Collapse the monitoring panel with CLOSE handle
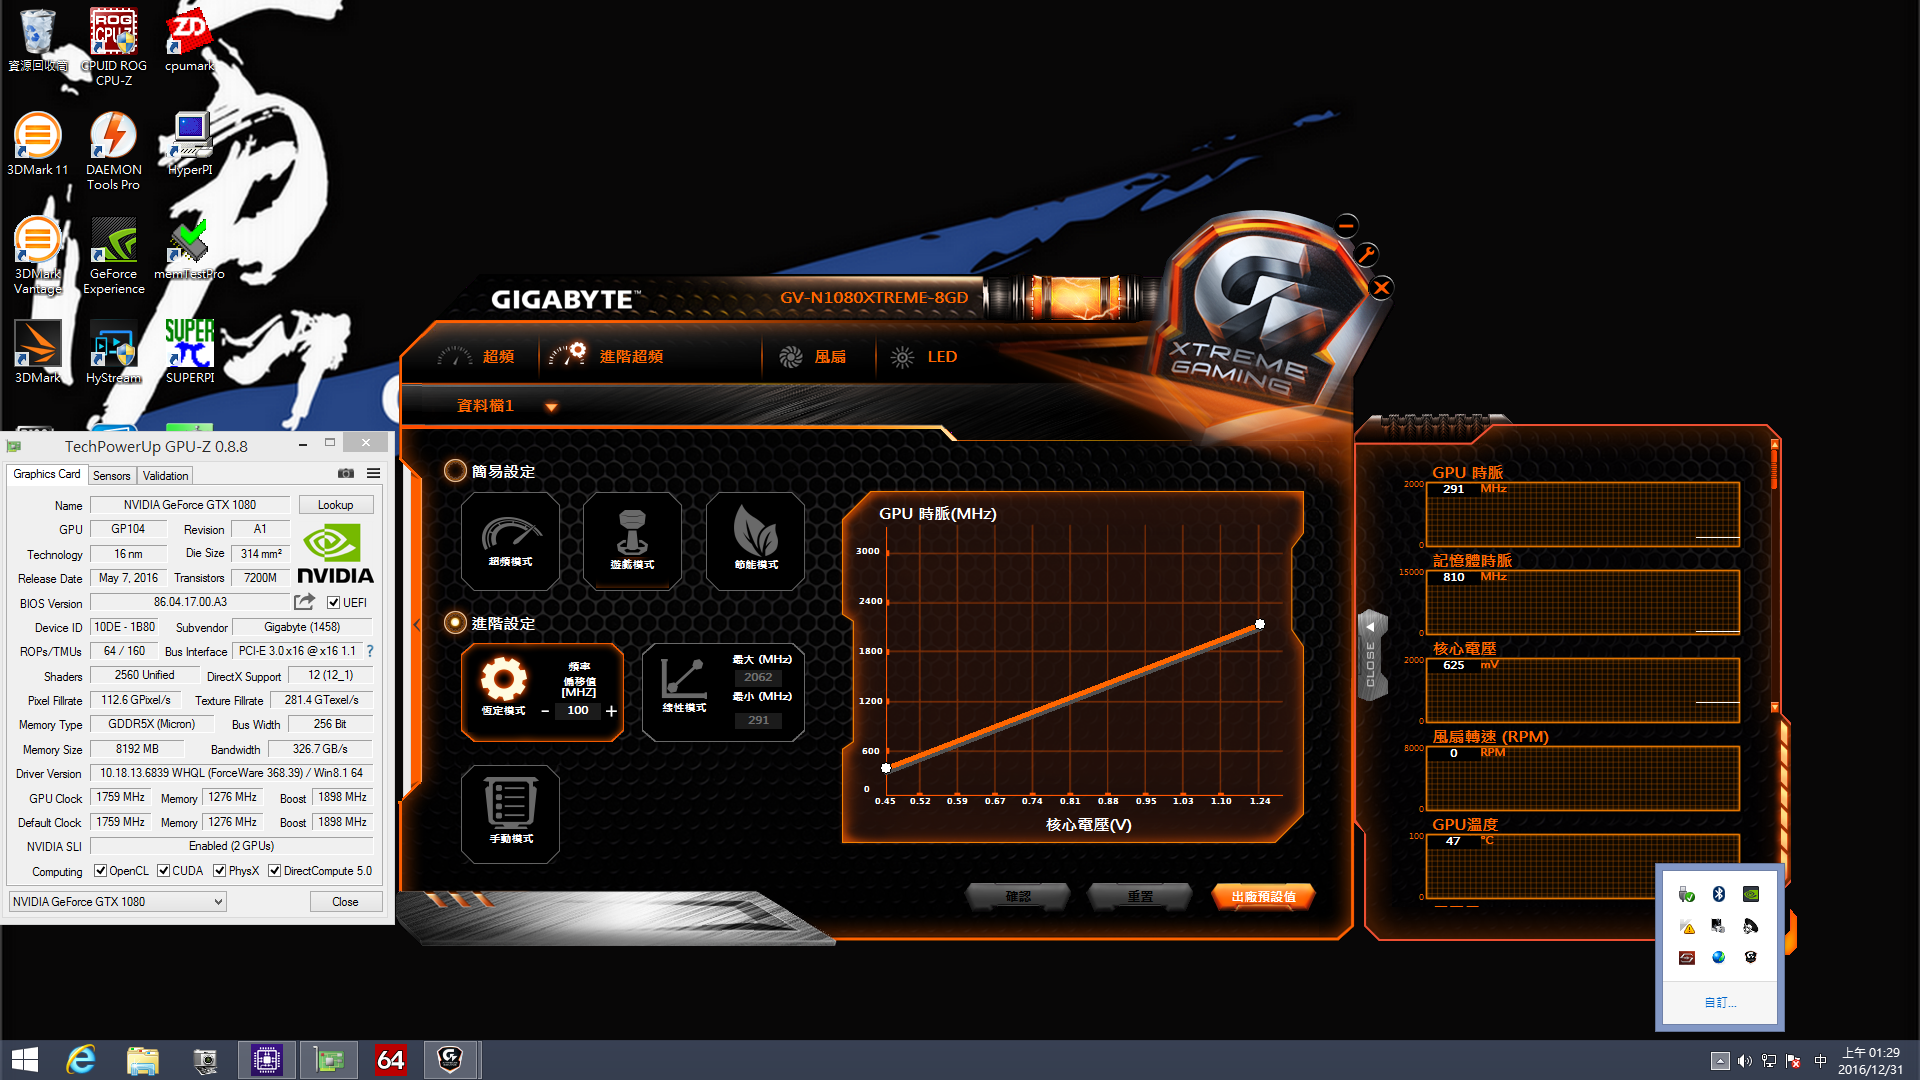The image size is (1920, 1080). tap(1371, 655)
